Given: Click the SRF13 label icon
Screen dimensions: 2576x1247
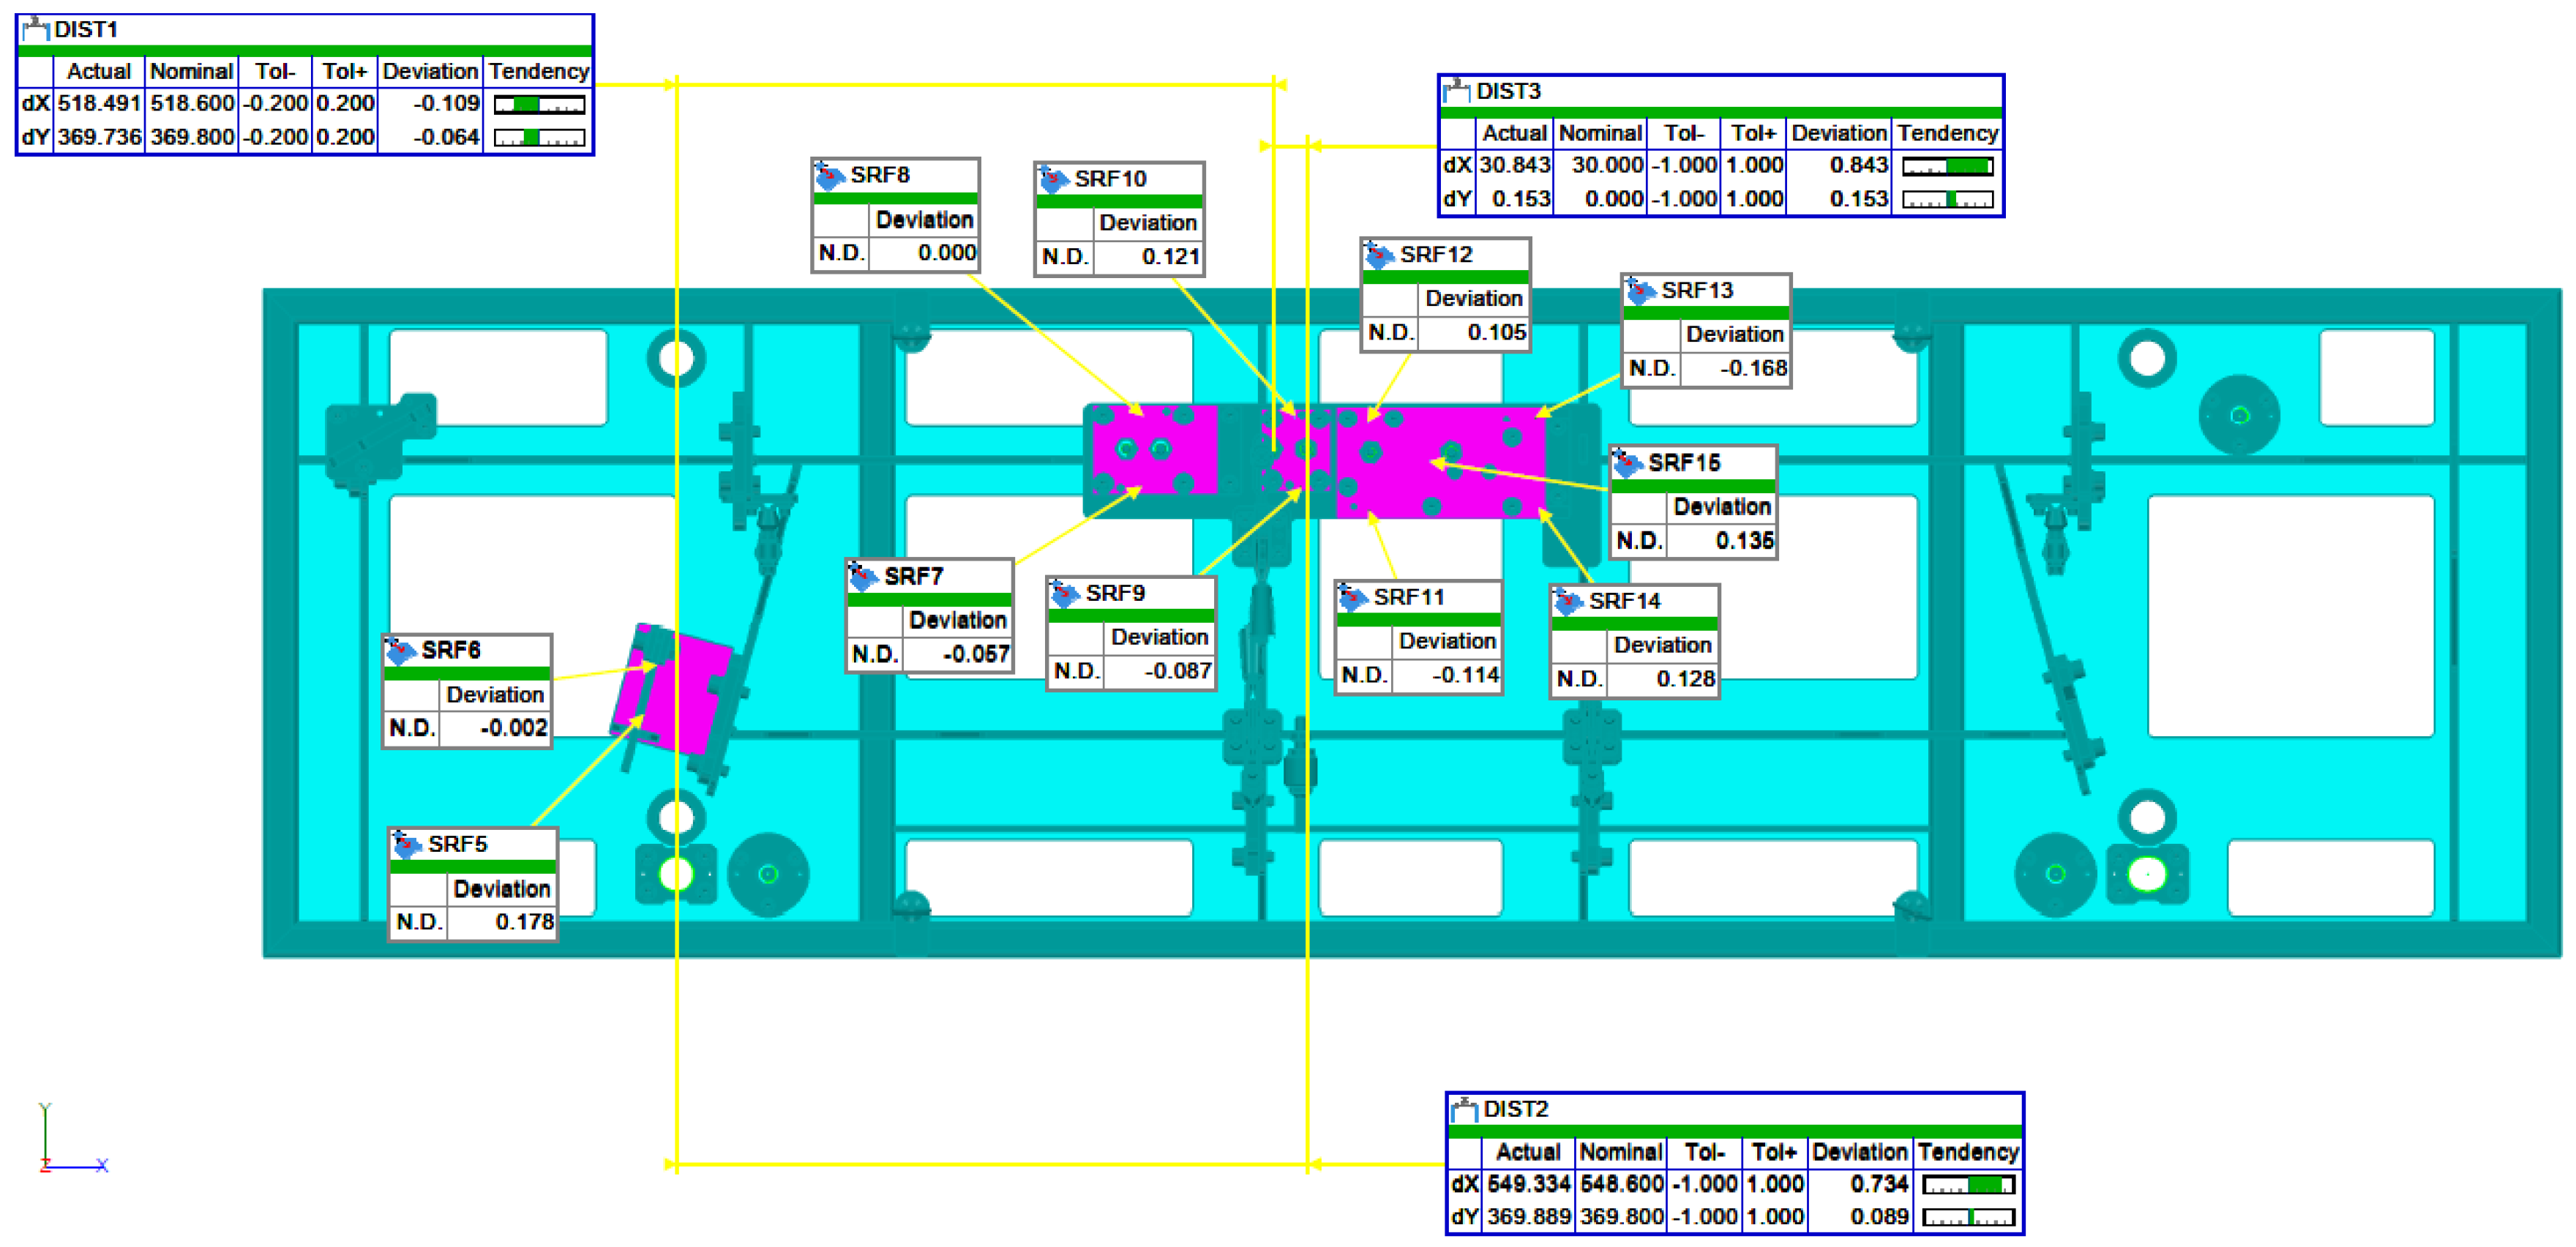Looking at the screenshot, I should (1639, 291).
